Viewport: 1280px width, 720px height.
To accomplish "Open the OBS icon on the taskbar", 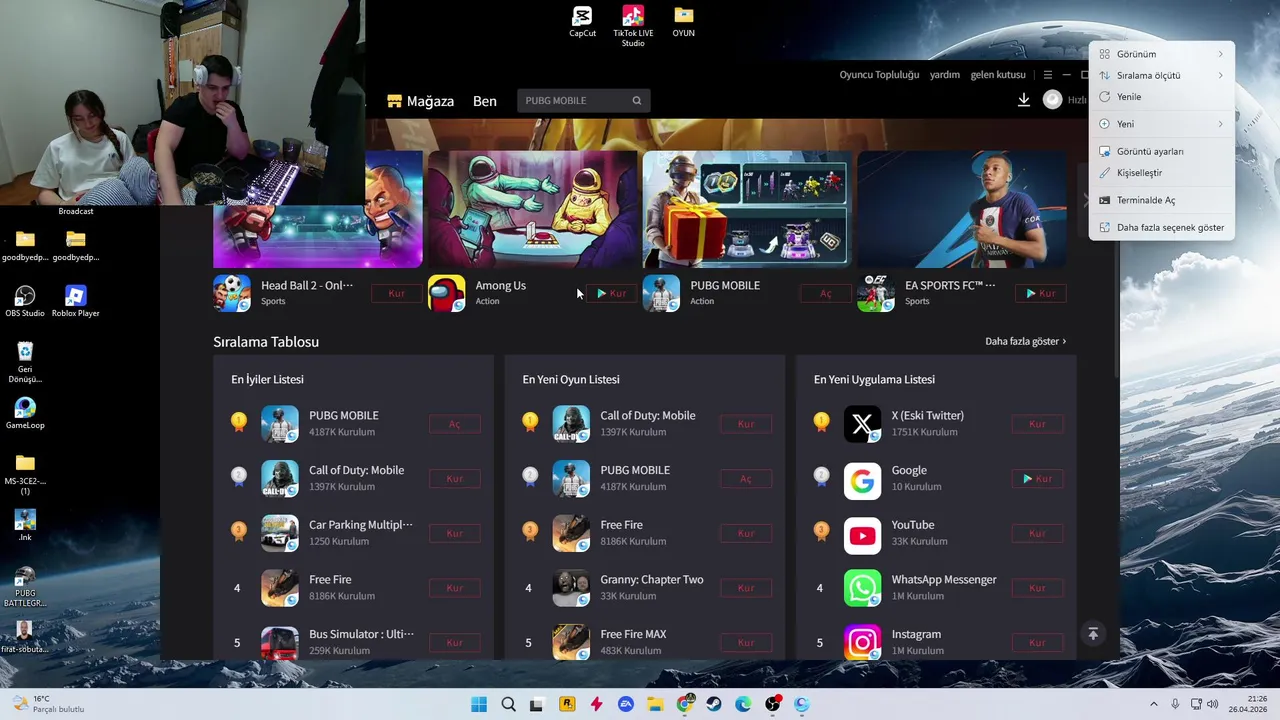I will coord(773,704).
